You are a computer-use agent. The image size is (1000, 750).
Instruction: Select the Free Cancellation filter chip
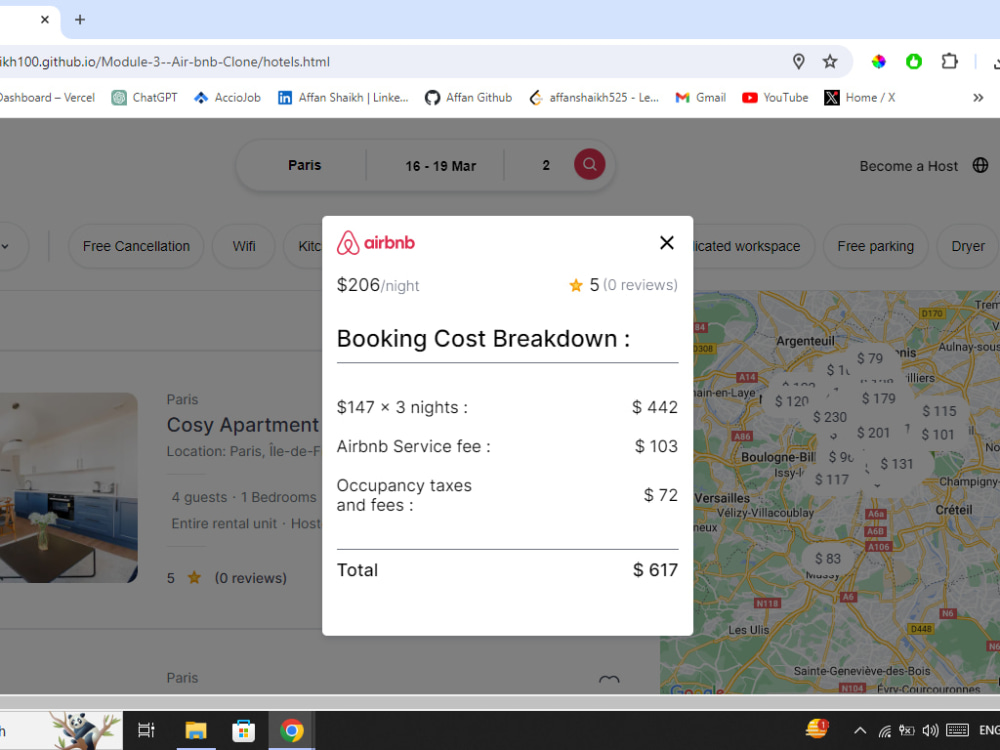[x=136, y=246]
